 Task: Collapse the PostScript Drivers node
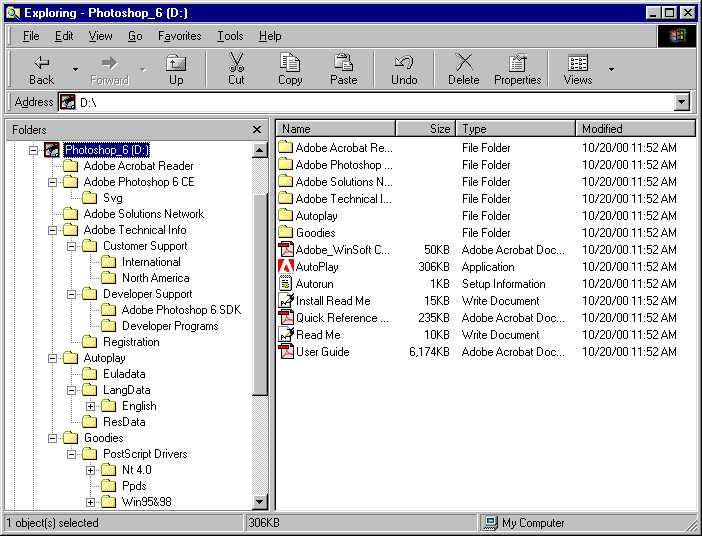click(72, 454)
